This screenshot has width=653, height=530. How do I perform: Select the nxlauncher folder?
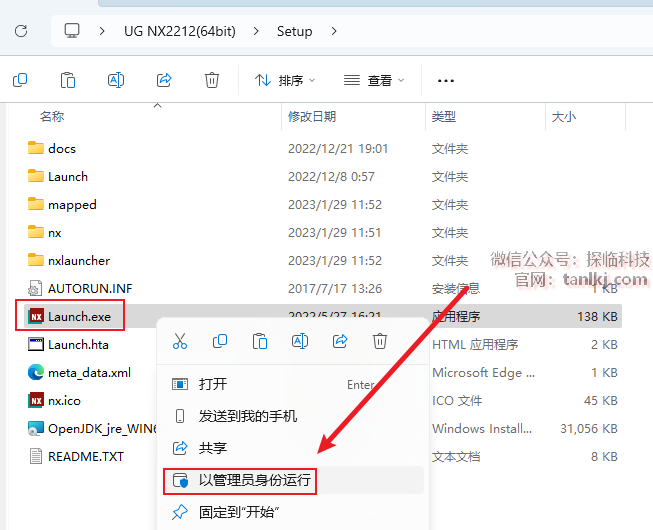[x=79, y=260]
